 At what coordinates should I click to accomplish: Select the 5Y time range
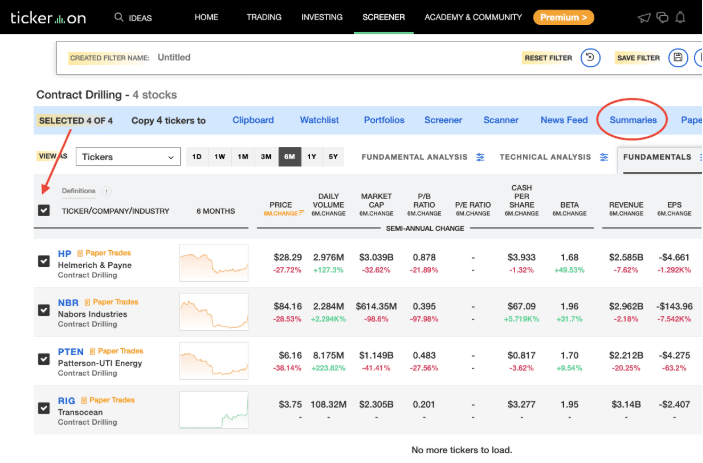333,157
